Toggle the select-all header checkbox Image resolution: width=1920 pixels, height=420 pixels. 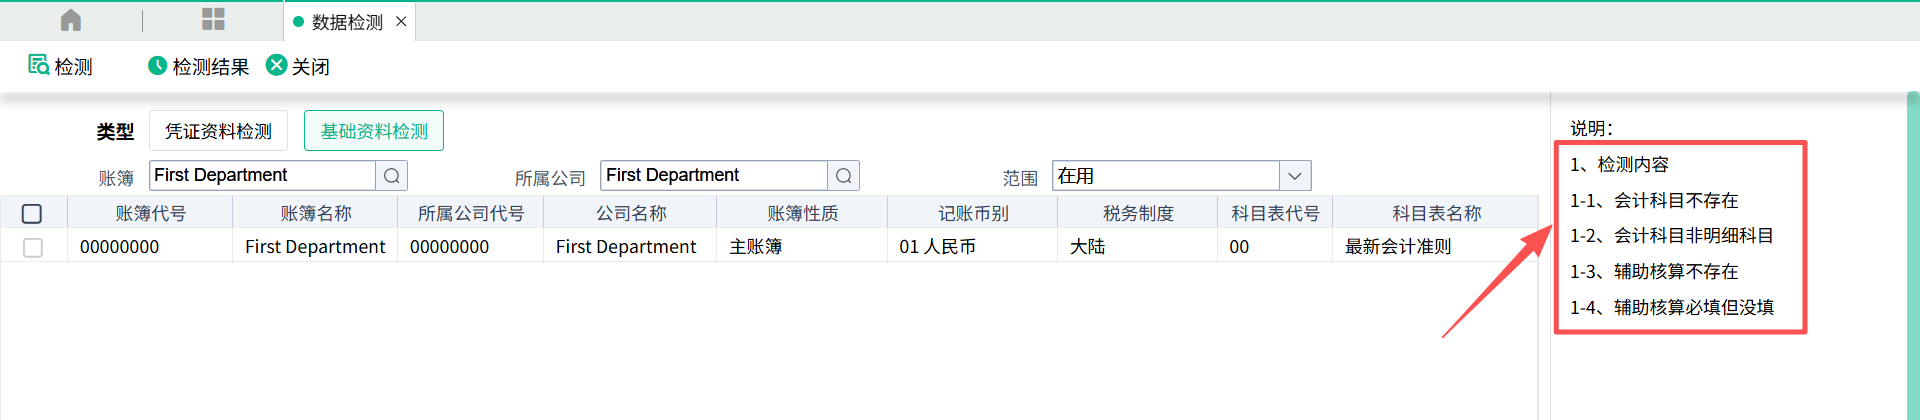point(32,213)
